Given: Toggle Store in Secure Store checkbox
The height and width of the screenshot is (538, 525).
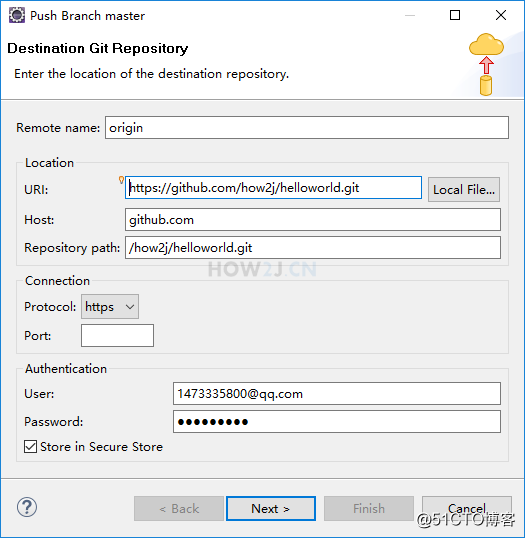Looking at the screenshot, I should coord(31,447).
